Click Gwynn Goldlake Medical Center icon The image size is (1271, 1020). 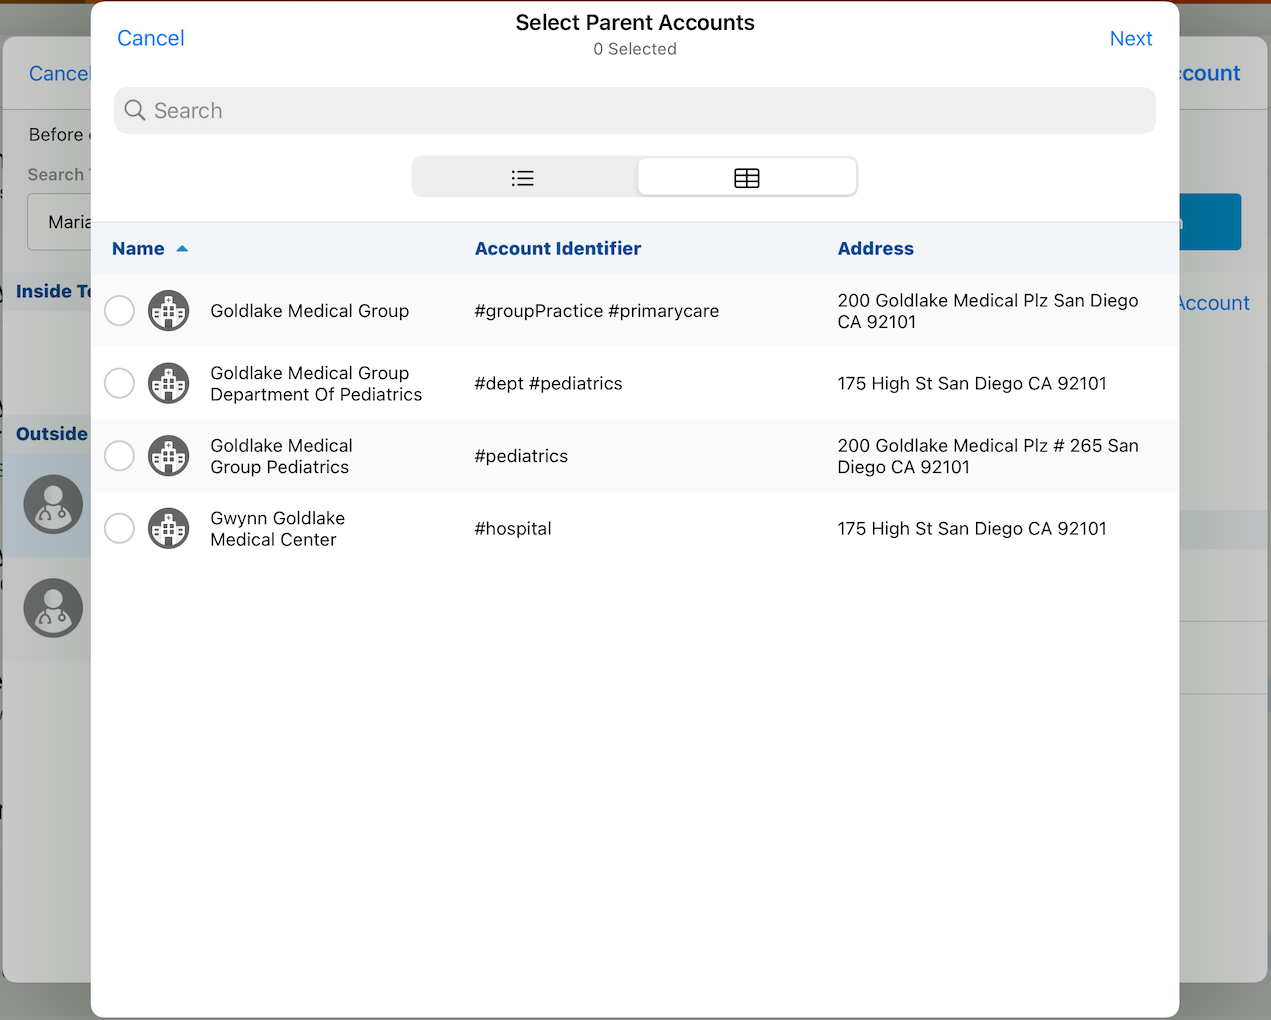click(x=168, y=529)
